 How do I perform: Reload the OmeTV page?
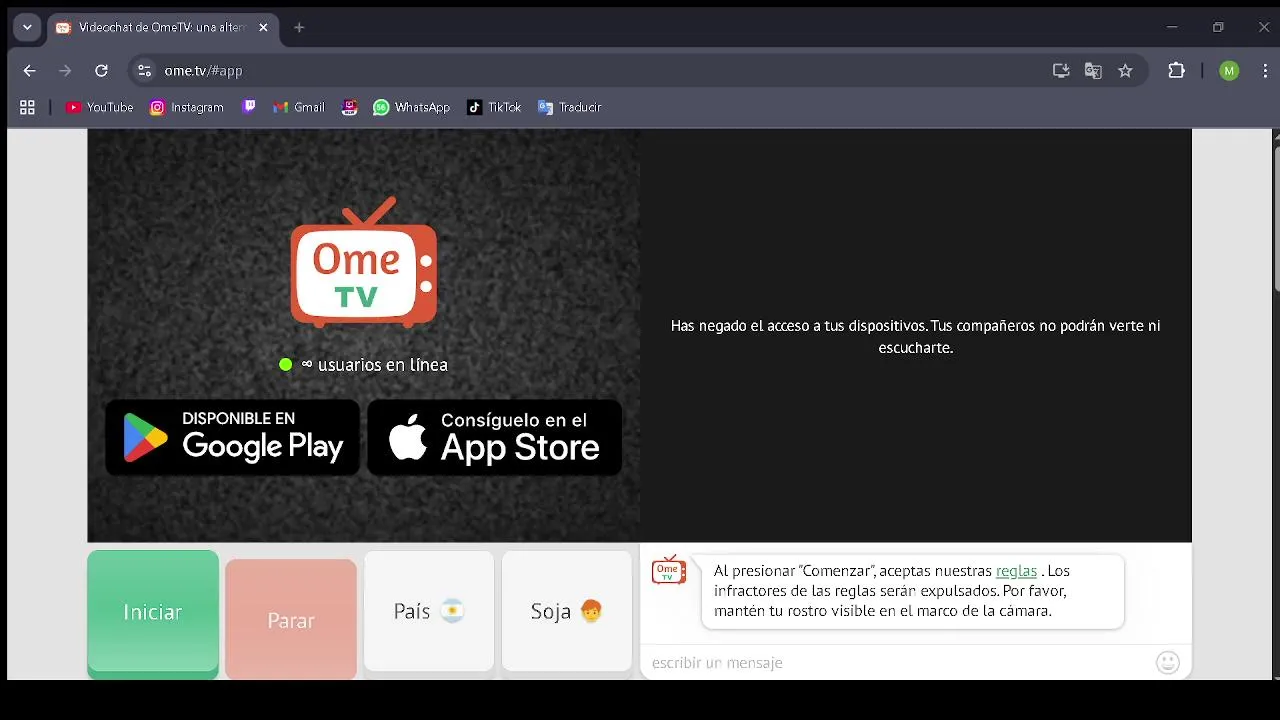tap(101, 71)
